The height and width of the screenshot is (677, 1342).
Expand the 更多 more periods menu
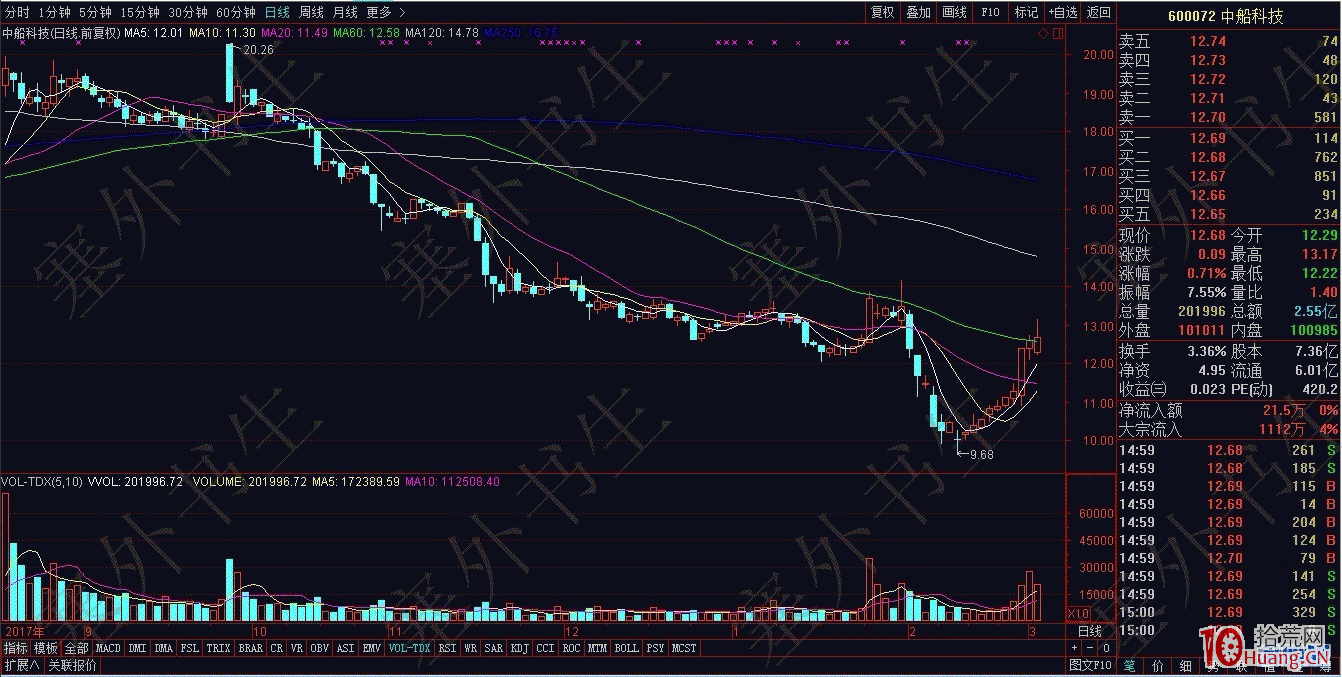pos(385,12)
